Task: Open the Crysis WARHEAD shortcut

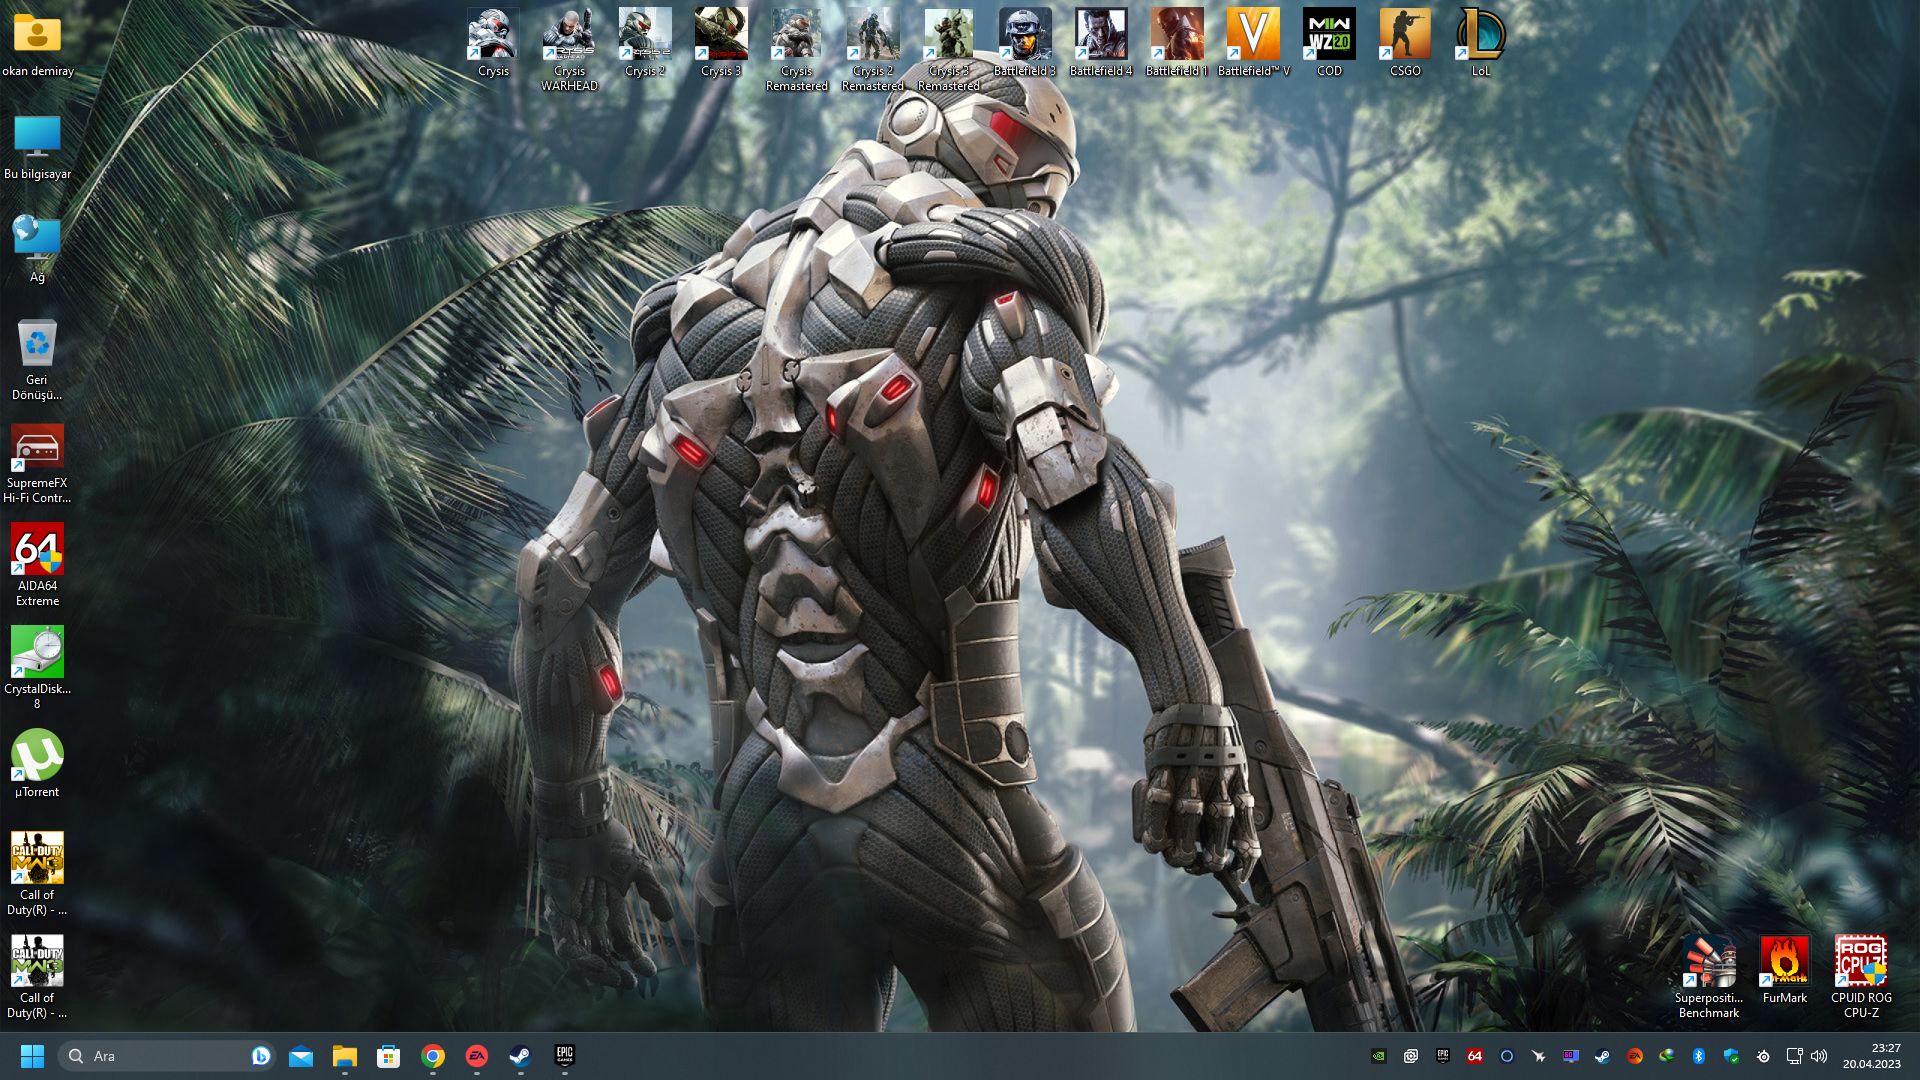Action: click(569, 36)
